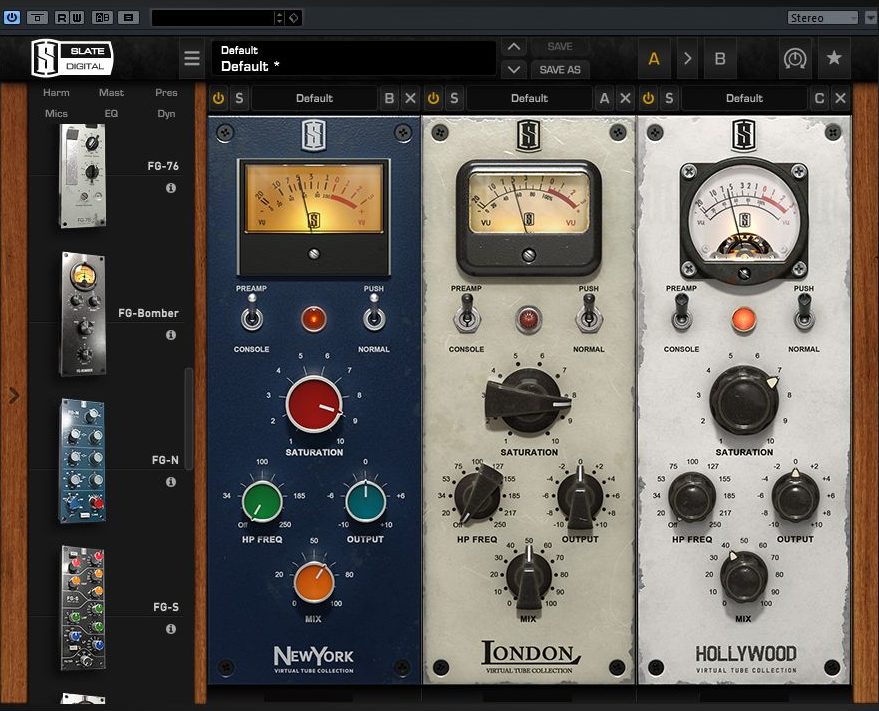Open the Mast module category tab
The image size is (879, 711).
pyautogui.click(x=111, y=93)
